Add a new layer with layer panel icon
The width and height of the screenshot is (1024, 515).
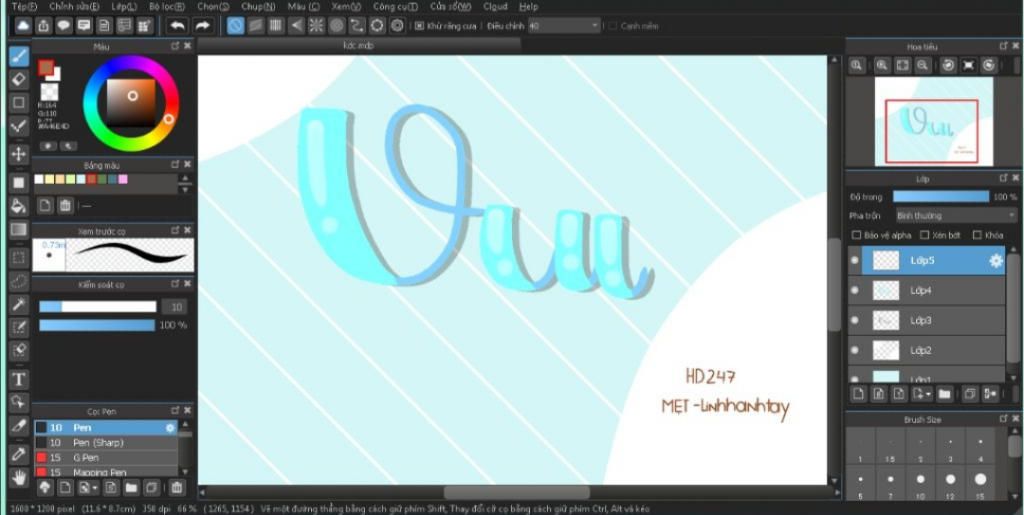(x=859, y=394)
